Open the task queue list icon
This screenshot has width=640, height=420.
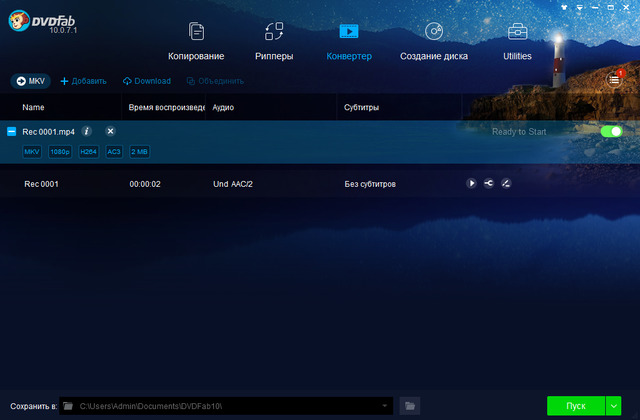(x=614, y=79)
